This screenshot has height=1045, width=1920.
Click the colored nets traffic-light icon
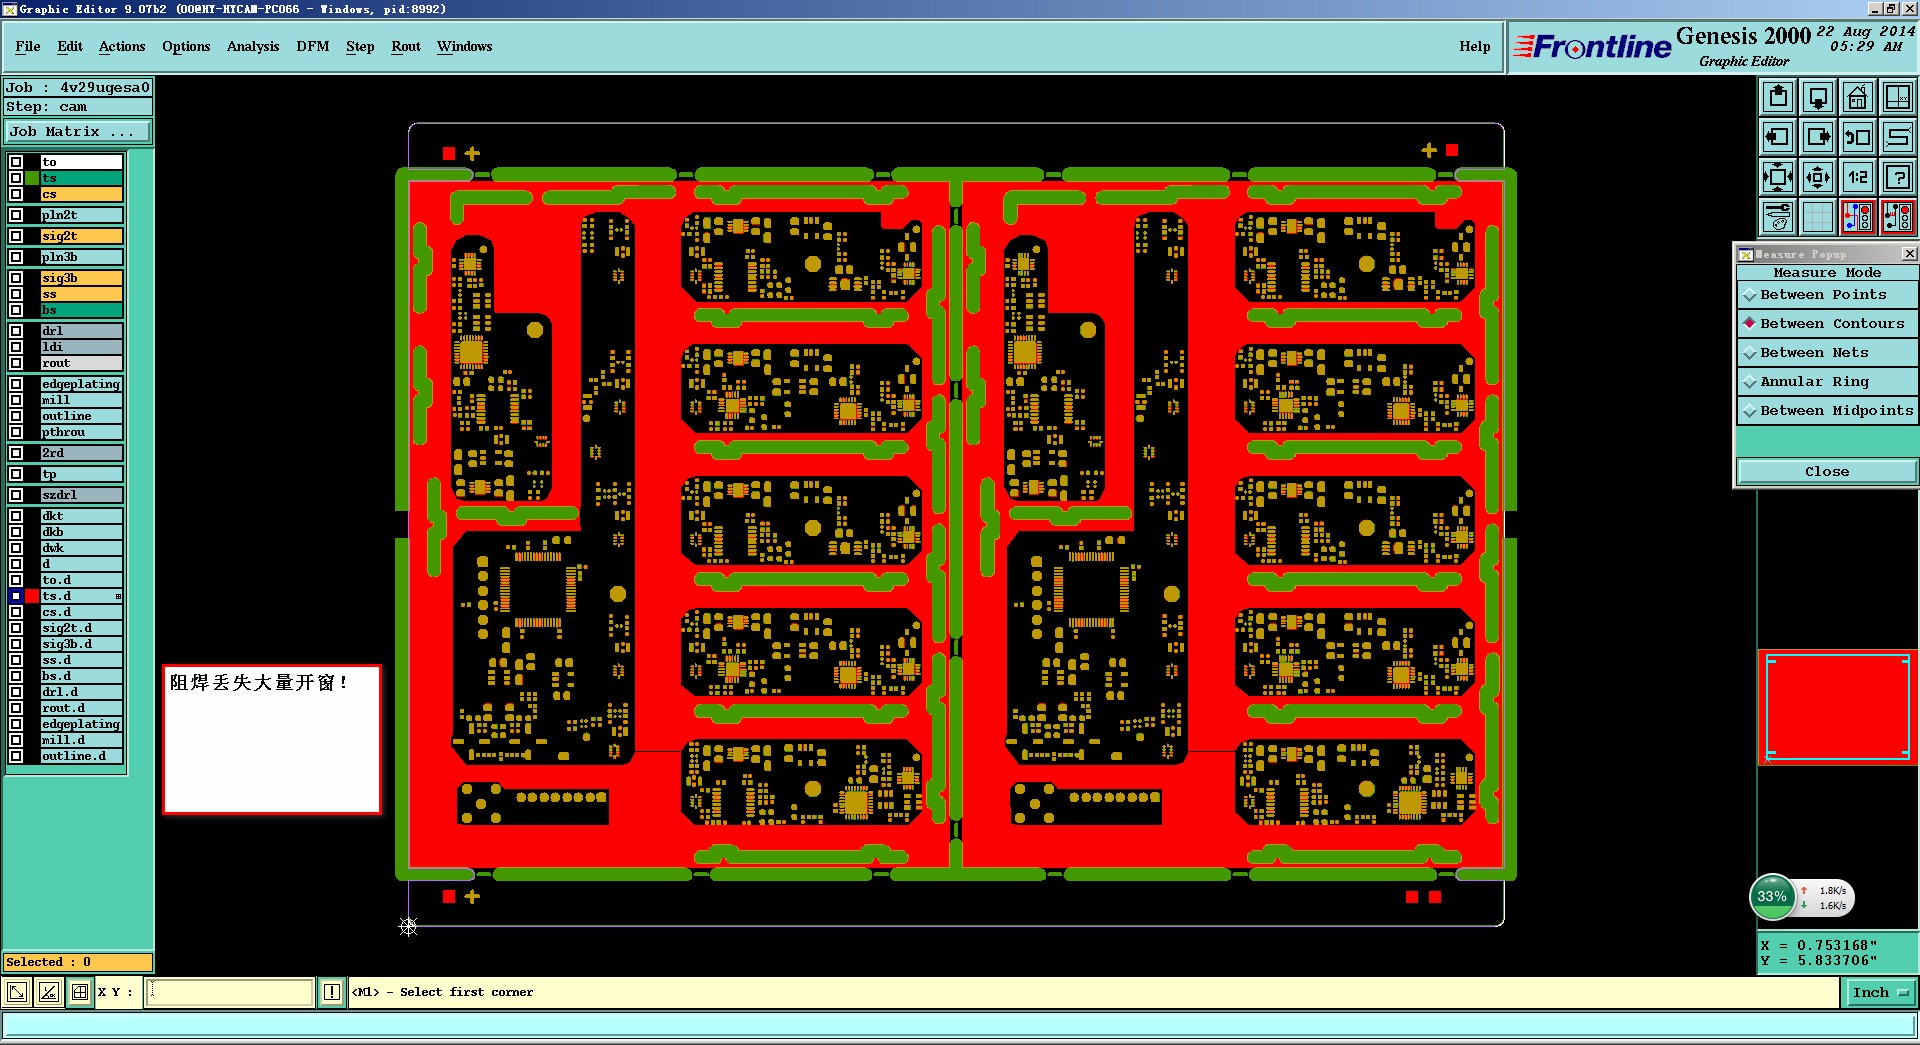point(1858,217)
